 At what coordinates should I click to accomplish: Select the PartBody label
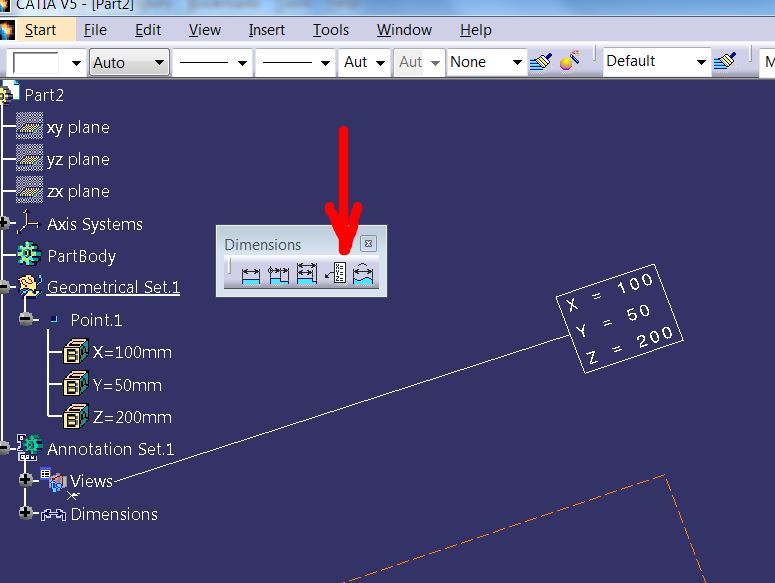coord(82,256)
